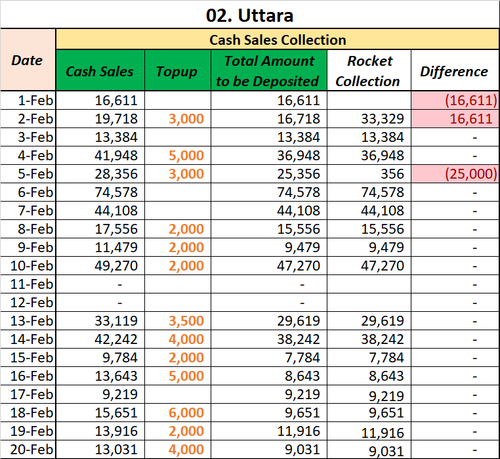Select the 'Date' header cell

(28, 60)
